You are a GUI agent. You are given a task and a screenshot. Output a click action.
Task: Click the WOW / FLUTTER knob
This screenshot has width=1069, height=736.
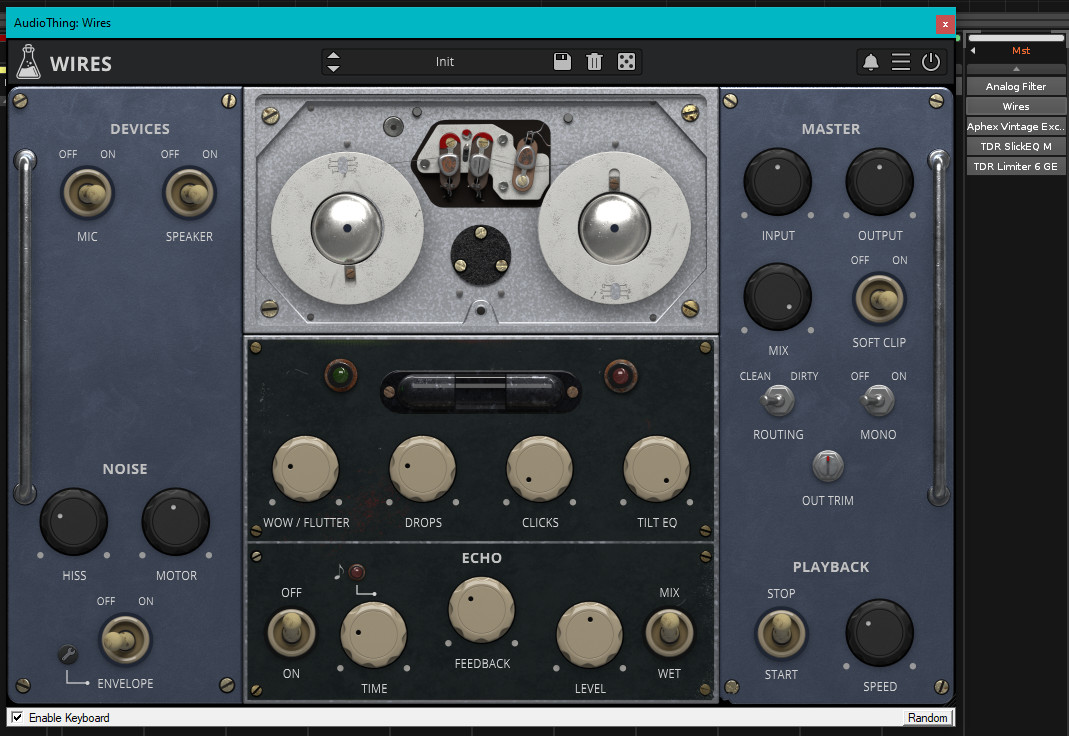tap(305, 469)
